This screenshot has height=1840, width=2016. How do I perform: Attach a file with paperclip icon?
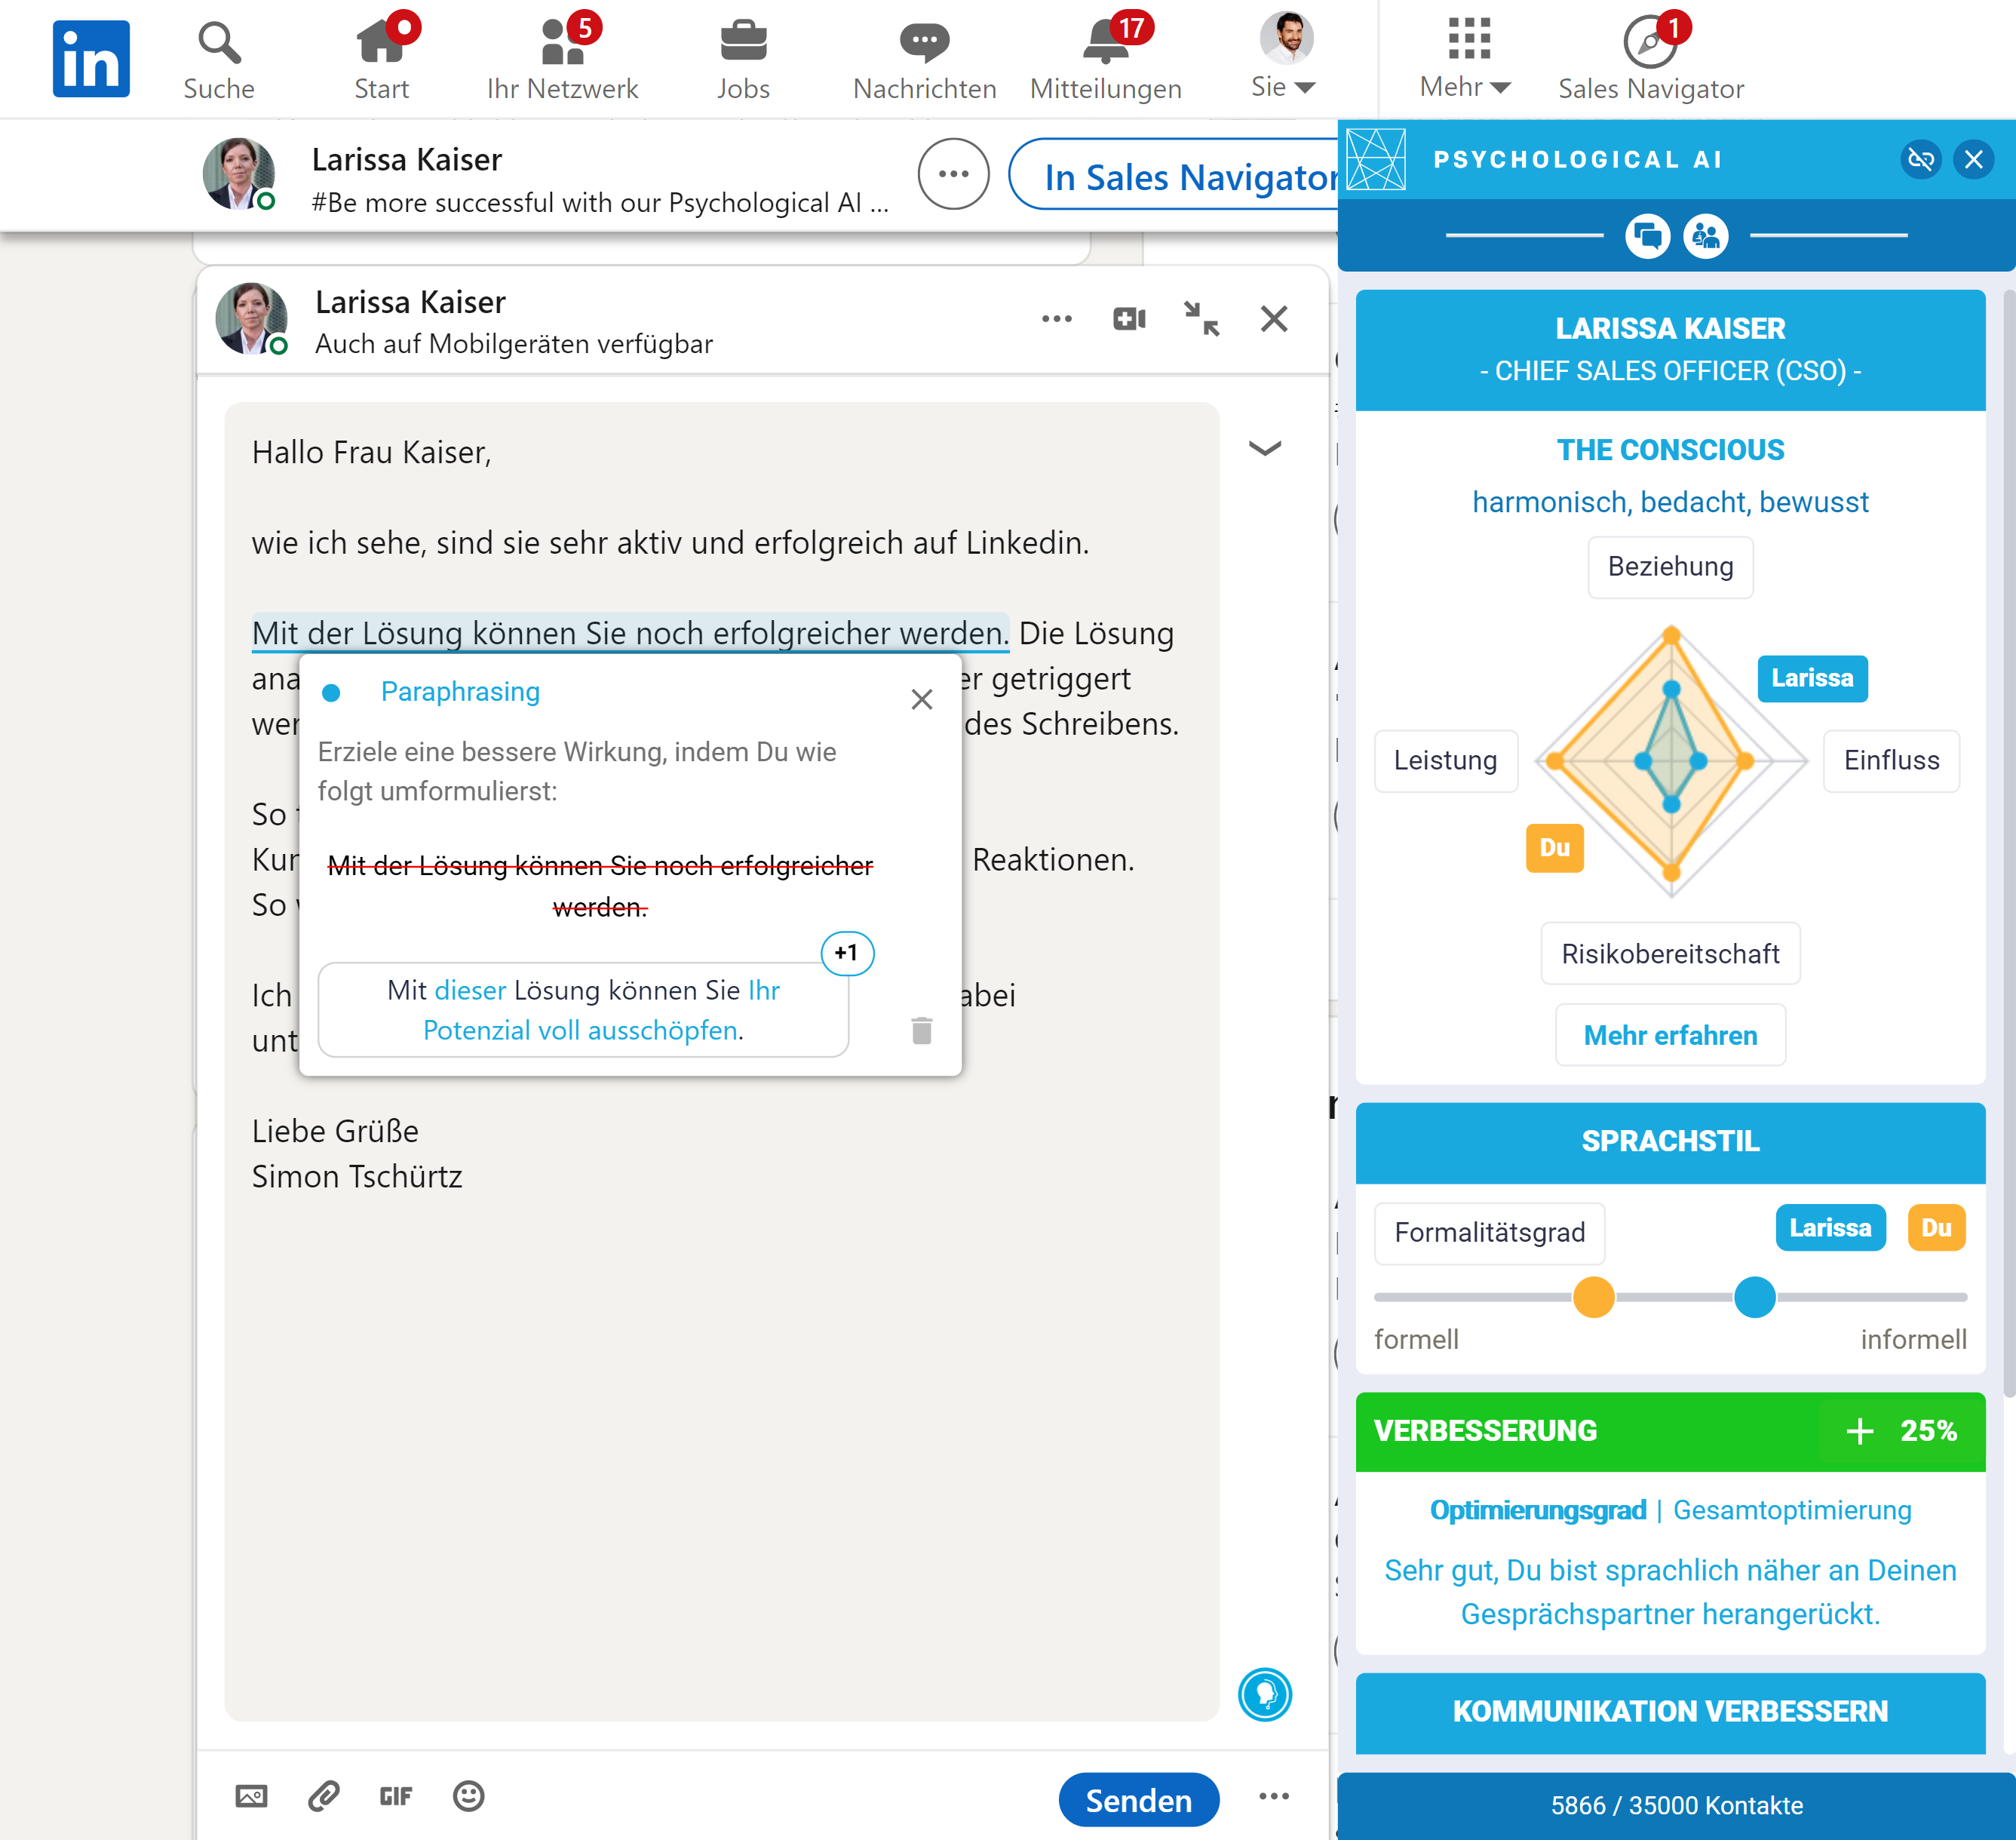tap(323, 1796)
